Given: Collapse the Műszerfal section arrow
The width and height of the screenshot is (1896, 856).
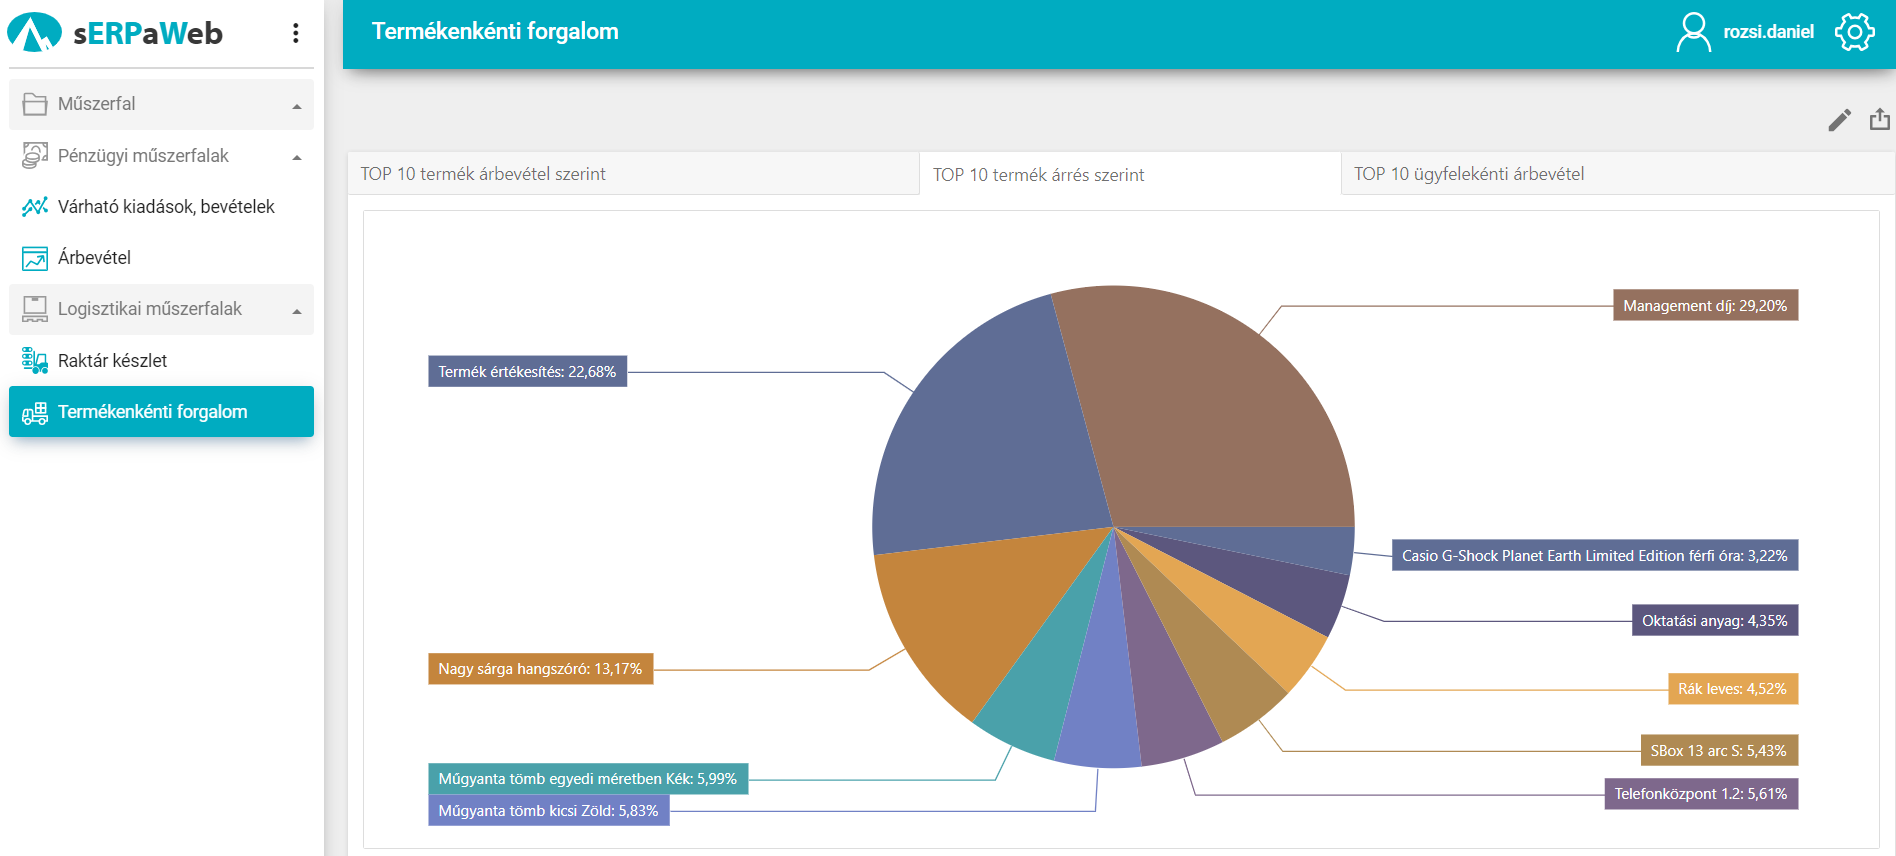Looking at the screenshot, I should click(x=297, y=106).
